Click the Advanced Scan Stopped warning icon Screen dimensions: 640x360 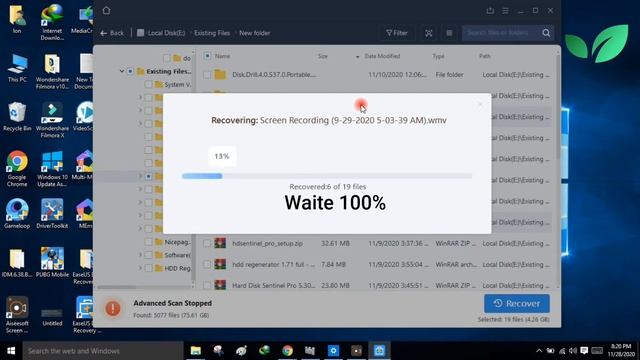coord(113,309)
